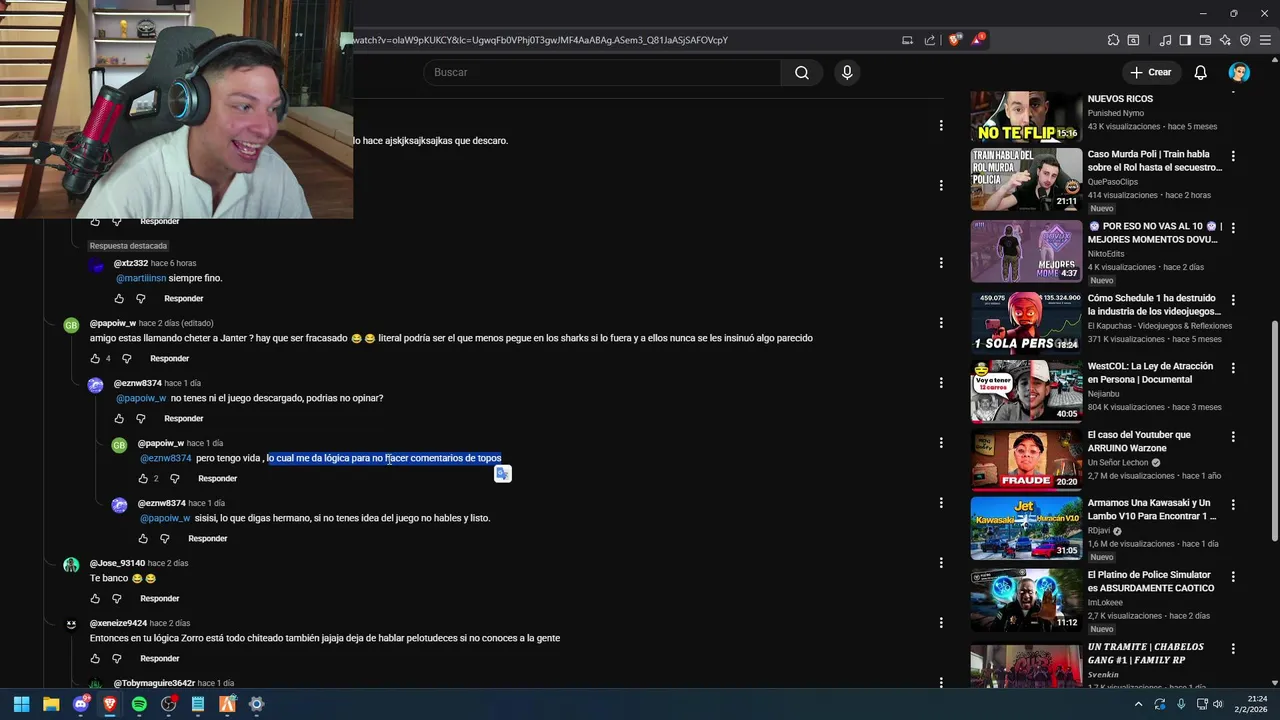The height and width of the screenshot is (720, 1280).
Task: Like the 'no tenes ni el juego descargado' reply
Action: (119, 418)
